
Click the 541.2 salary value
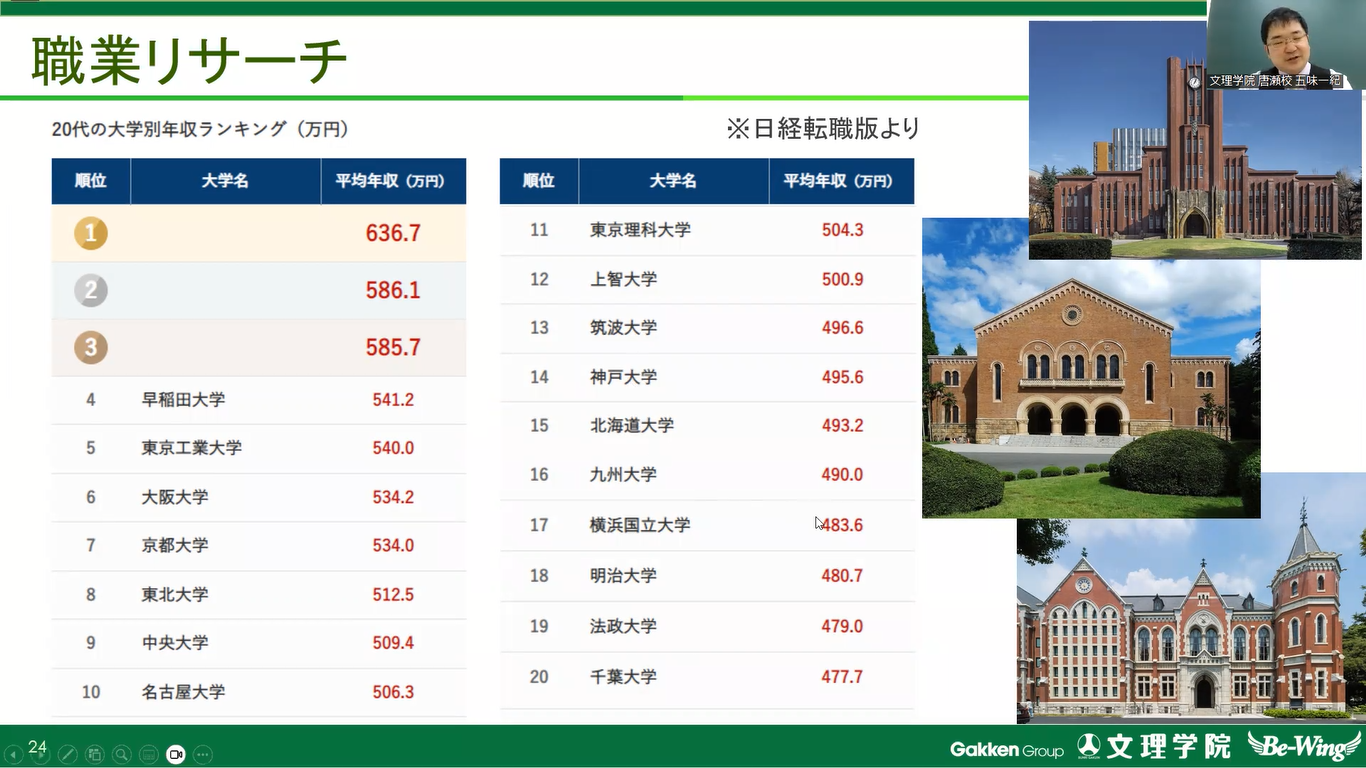(393, 399)
